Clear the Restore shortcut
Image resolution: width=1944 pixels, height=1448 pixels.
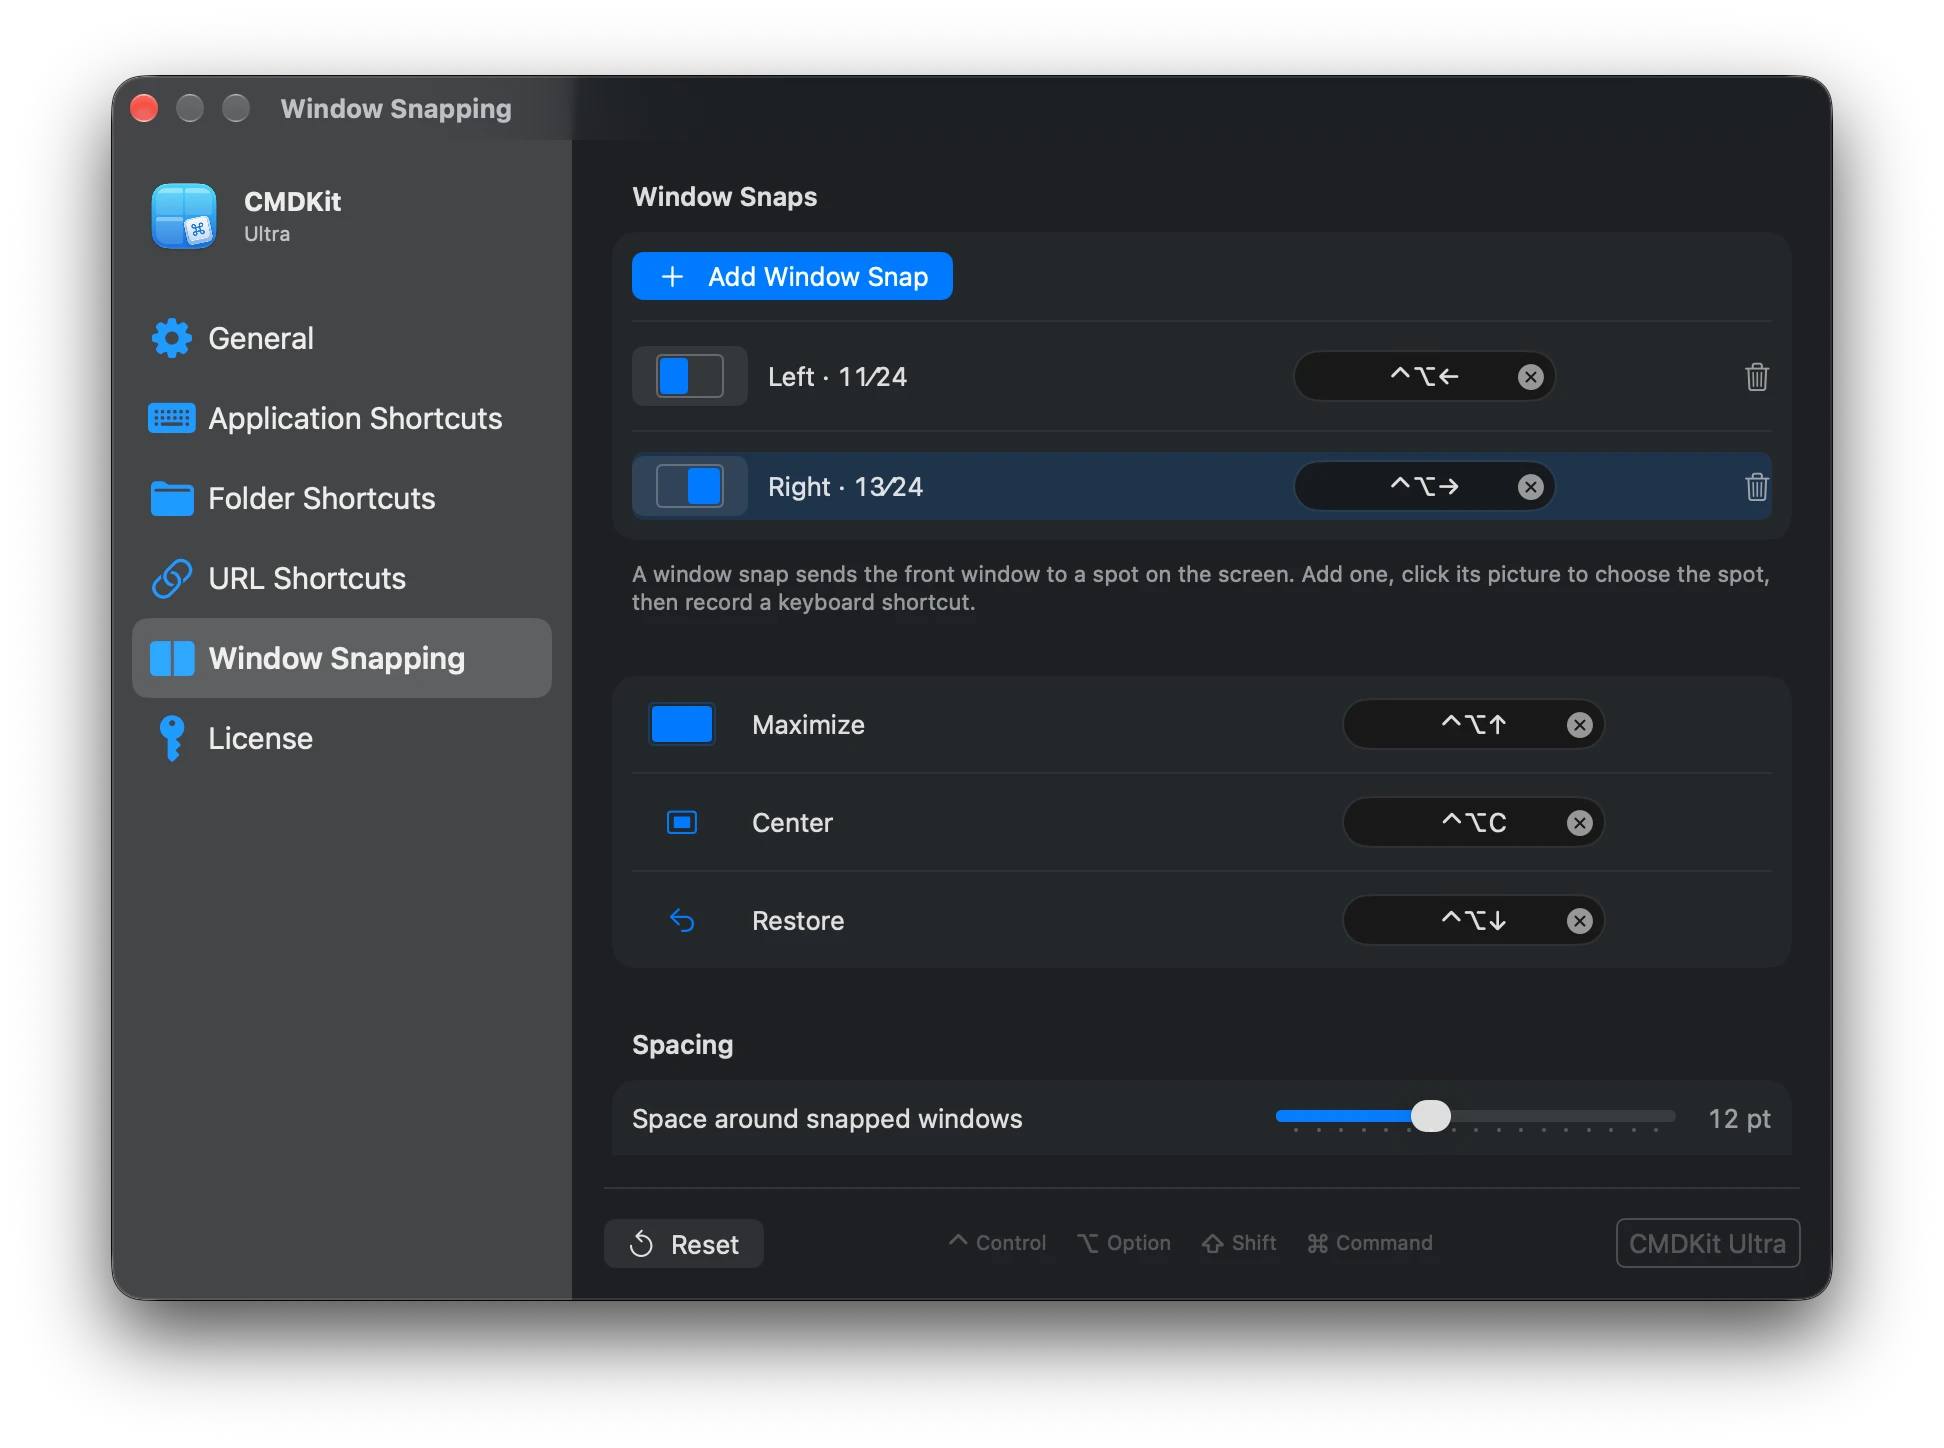coord(1579,921)
